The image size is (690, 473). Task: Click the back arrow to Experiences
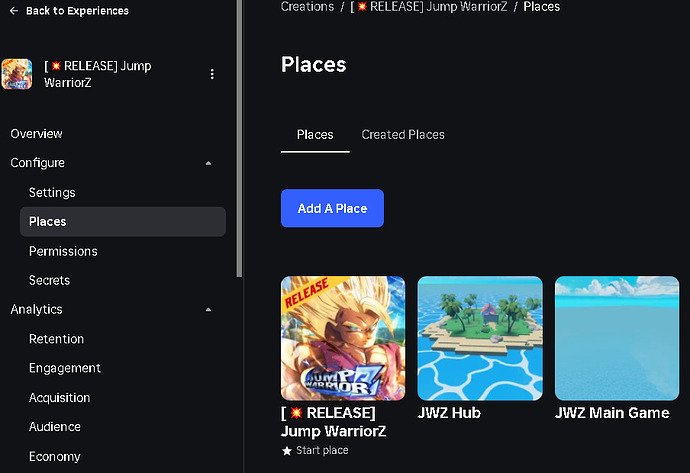14,11
